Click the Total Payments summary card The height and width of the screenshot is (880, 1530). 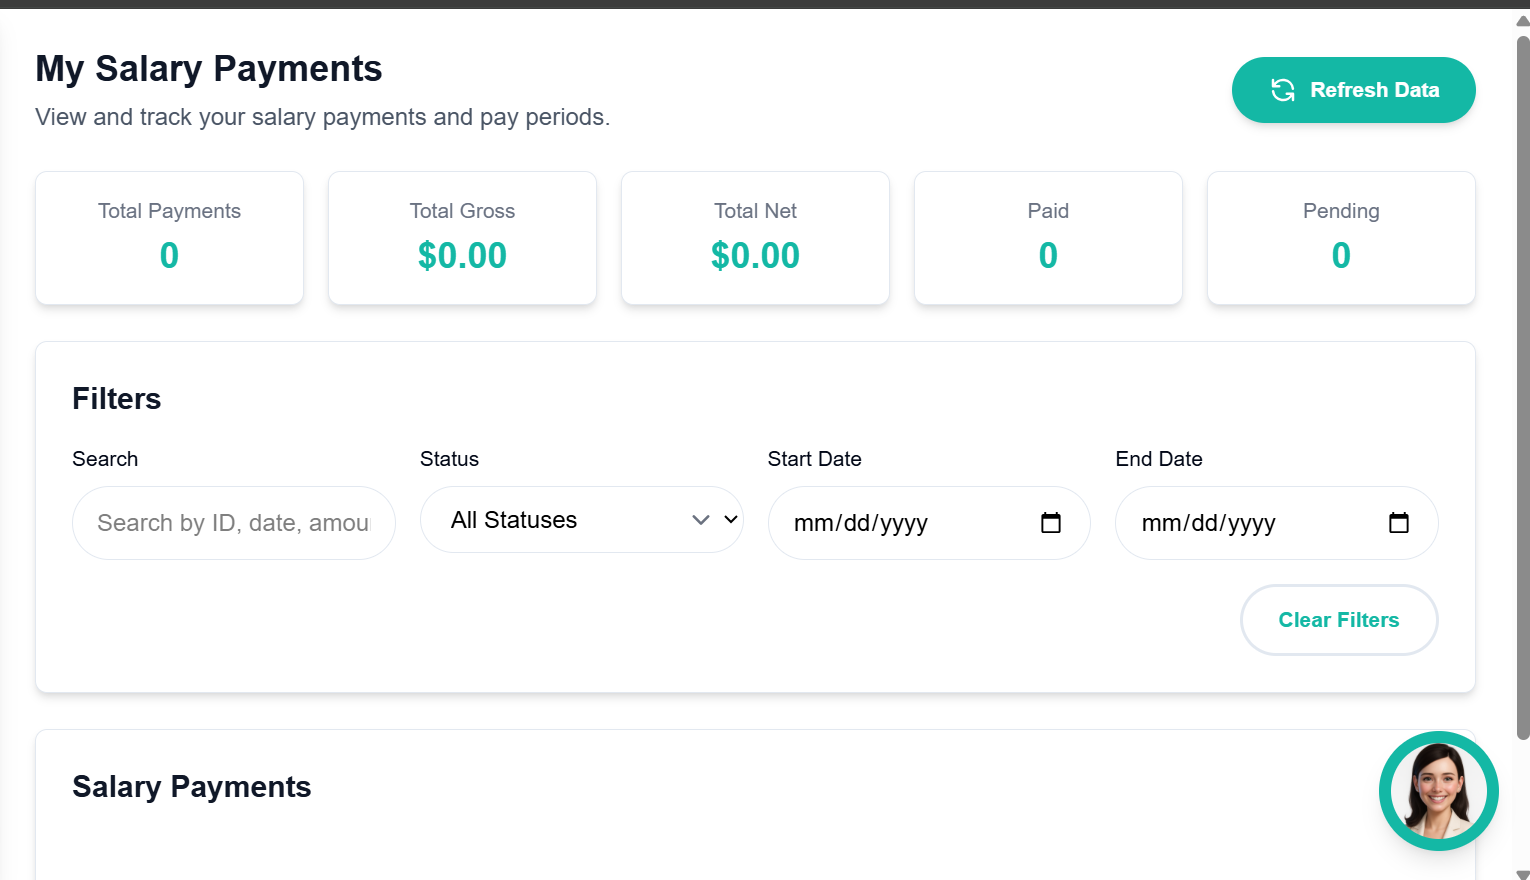[169, 238]
